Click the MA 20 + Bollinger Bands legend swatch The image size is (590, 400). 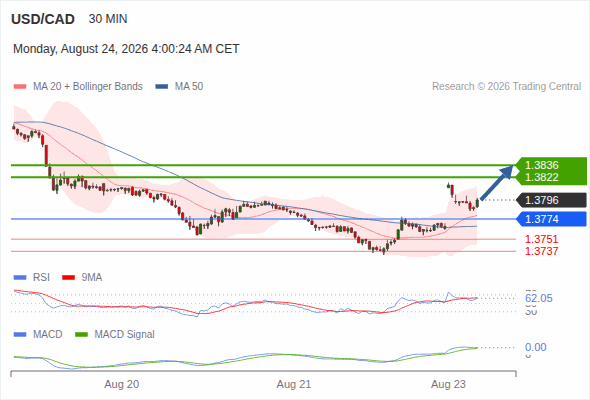20,87
